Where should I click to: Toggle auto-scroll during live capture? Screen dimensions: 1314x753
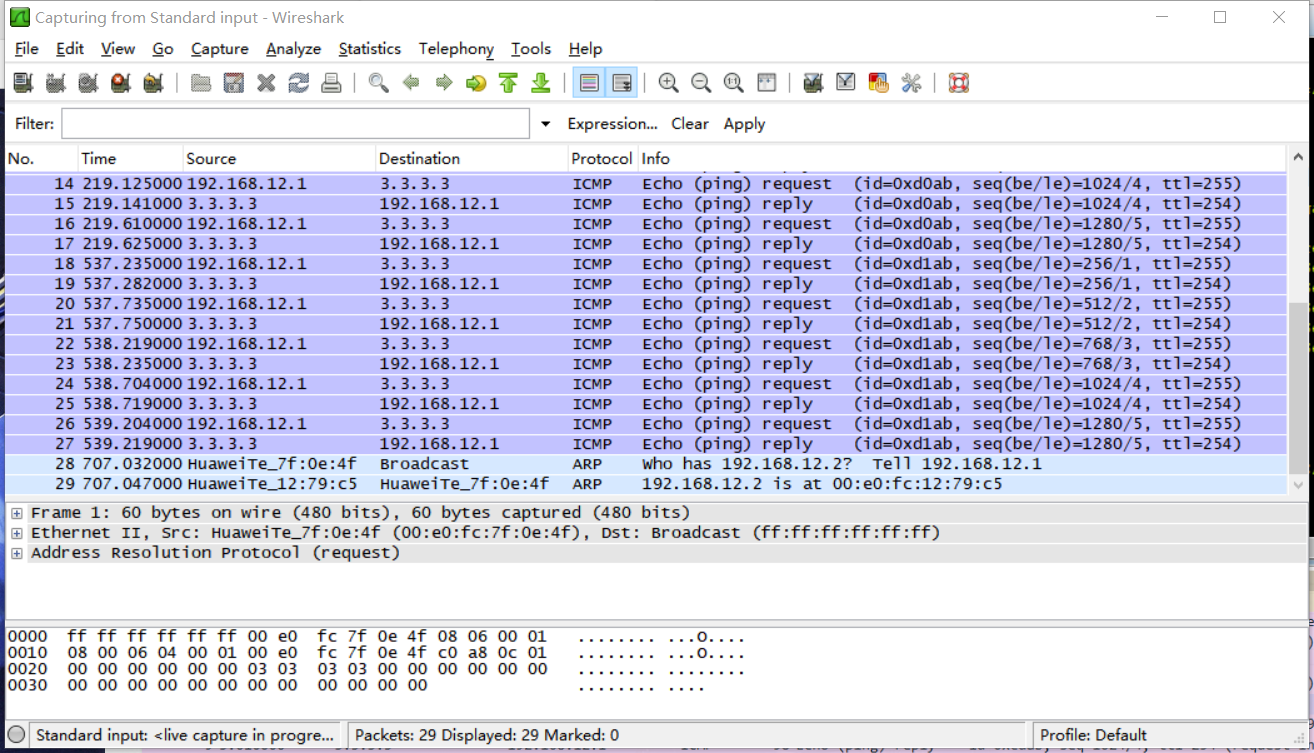click(621, 83)
